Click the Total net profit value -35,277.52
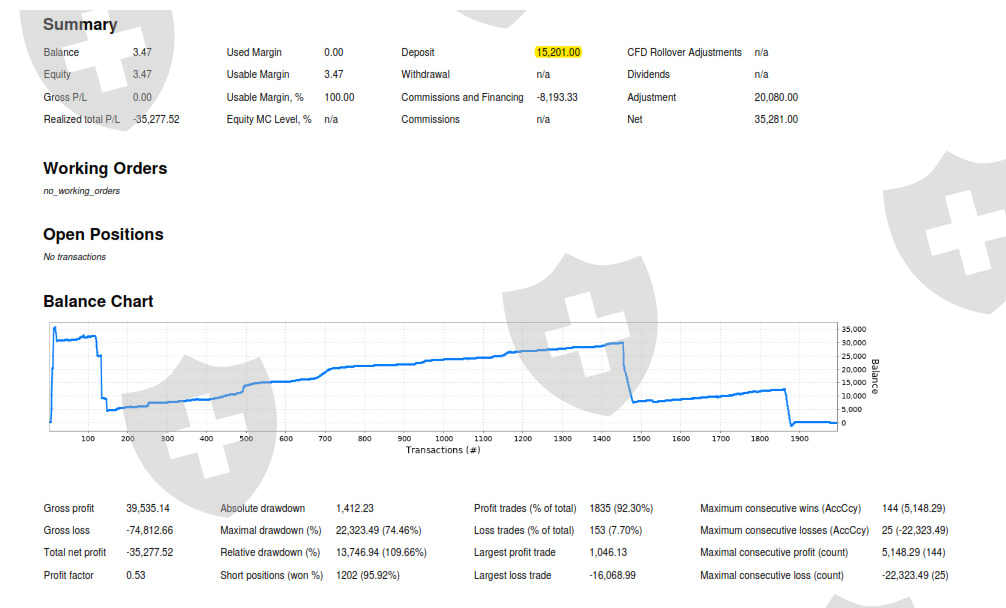 click(149, 552)
